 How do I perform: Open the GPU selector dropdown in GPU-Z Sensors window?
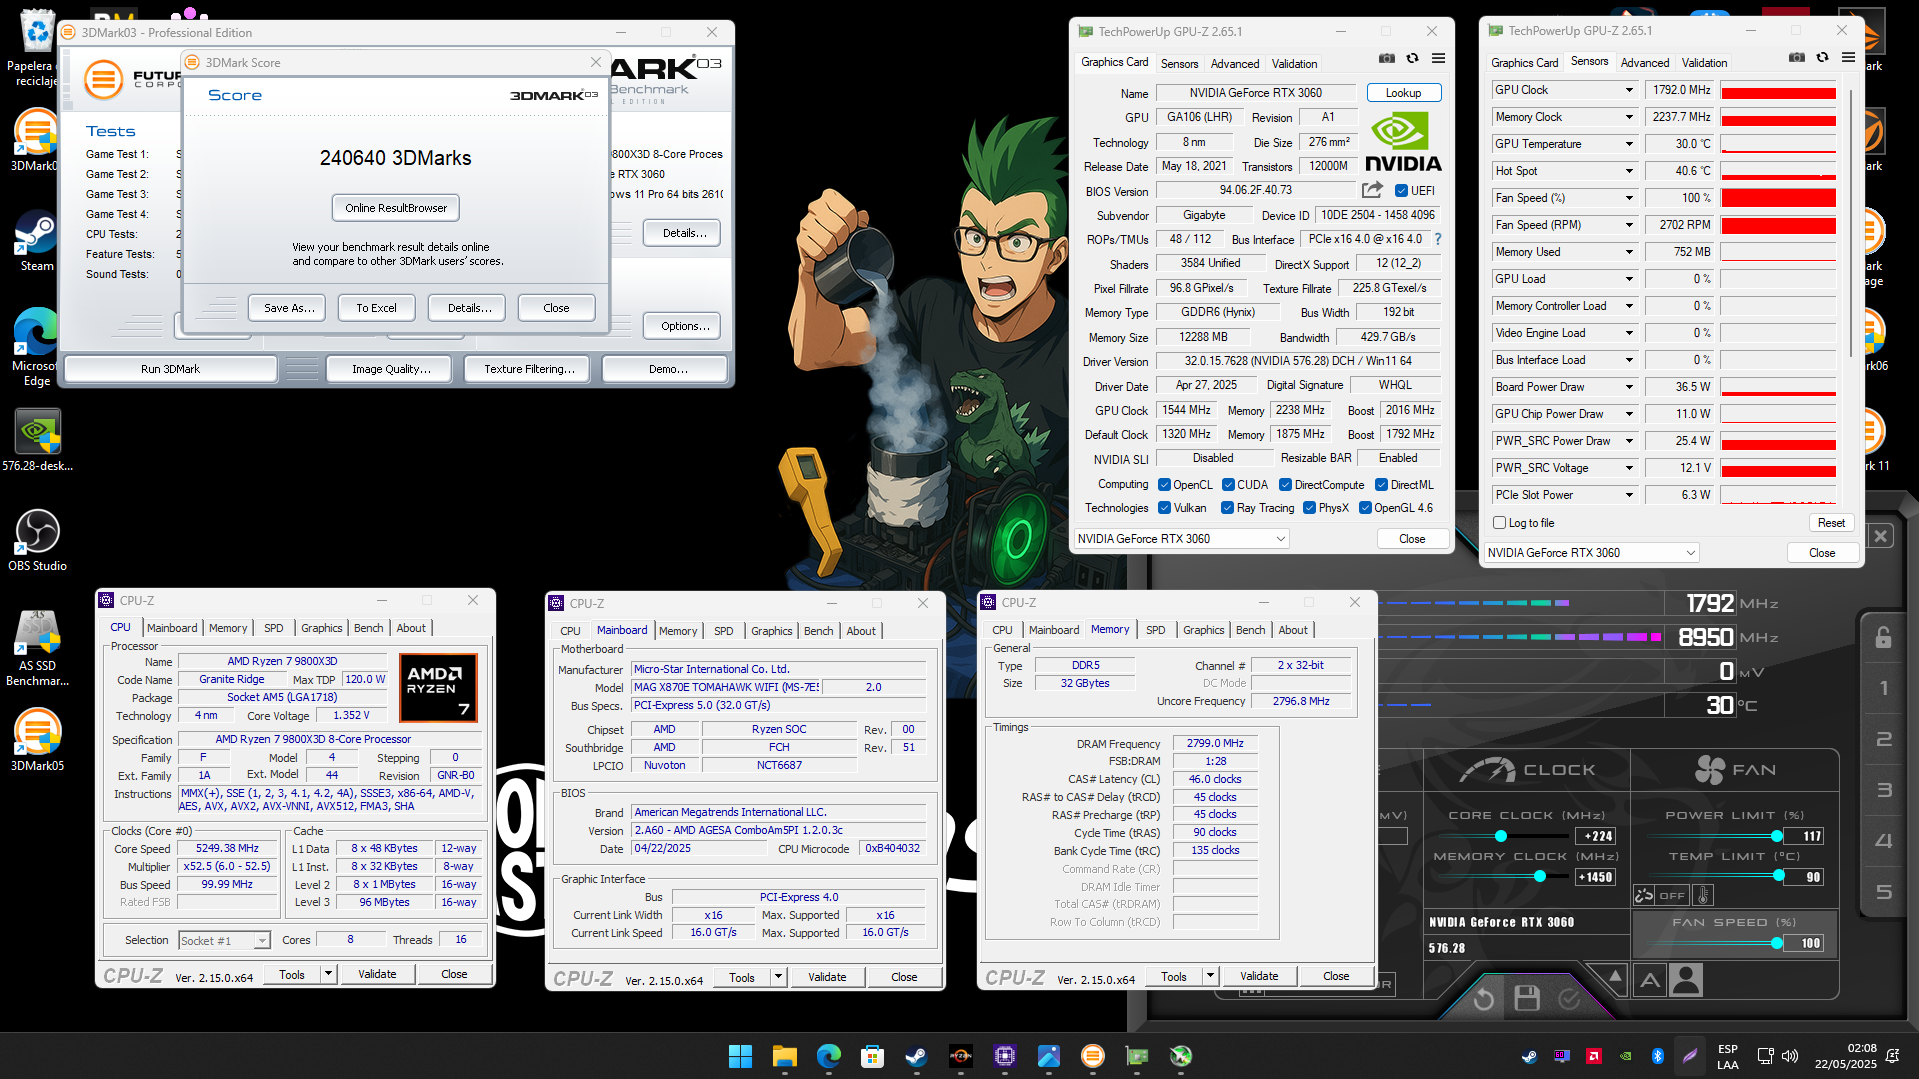[1591, 553]
